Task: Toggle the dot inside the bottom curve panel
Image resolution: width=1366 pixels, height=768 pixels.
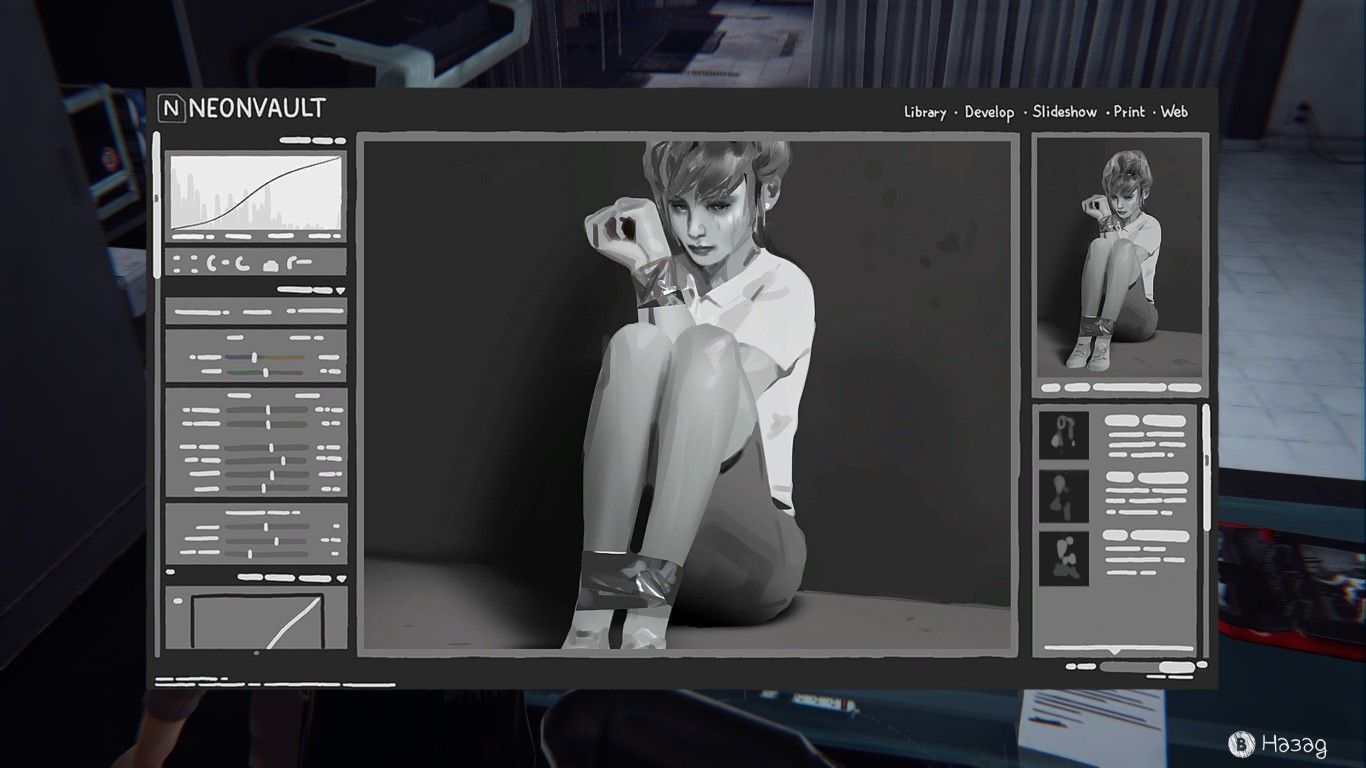Action: (177, 601)
